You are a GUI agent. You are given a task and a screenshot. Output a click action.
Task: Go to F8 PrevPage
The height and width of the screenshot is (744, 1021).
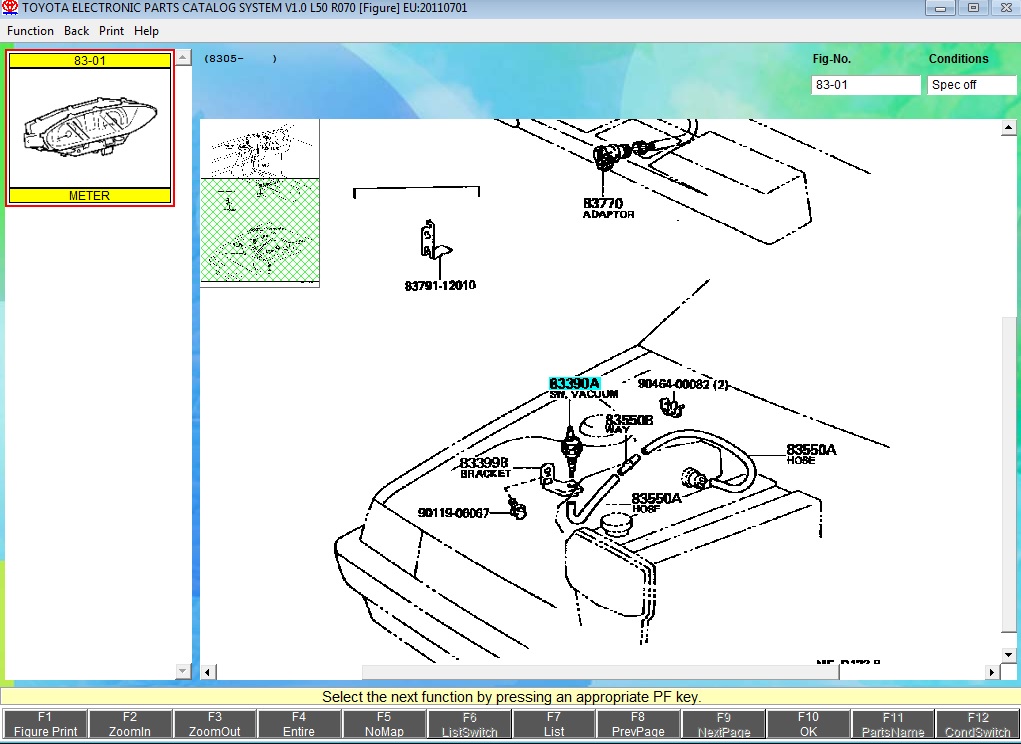[x=638, y=724]
